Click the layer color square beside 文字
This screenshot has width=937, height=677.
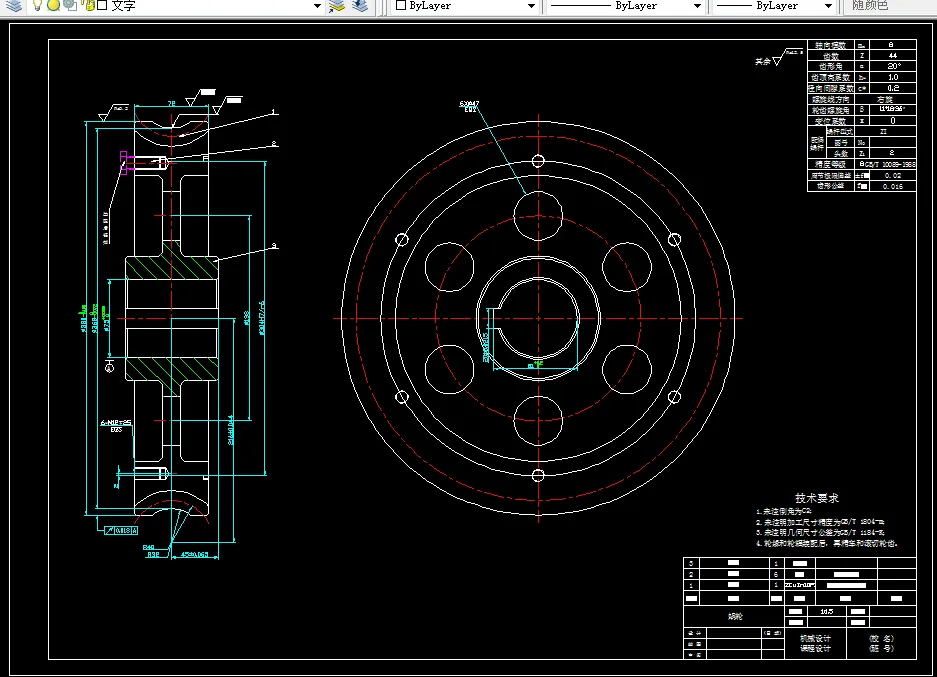100,5
